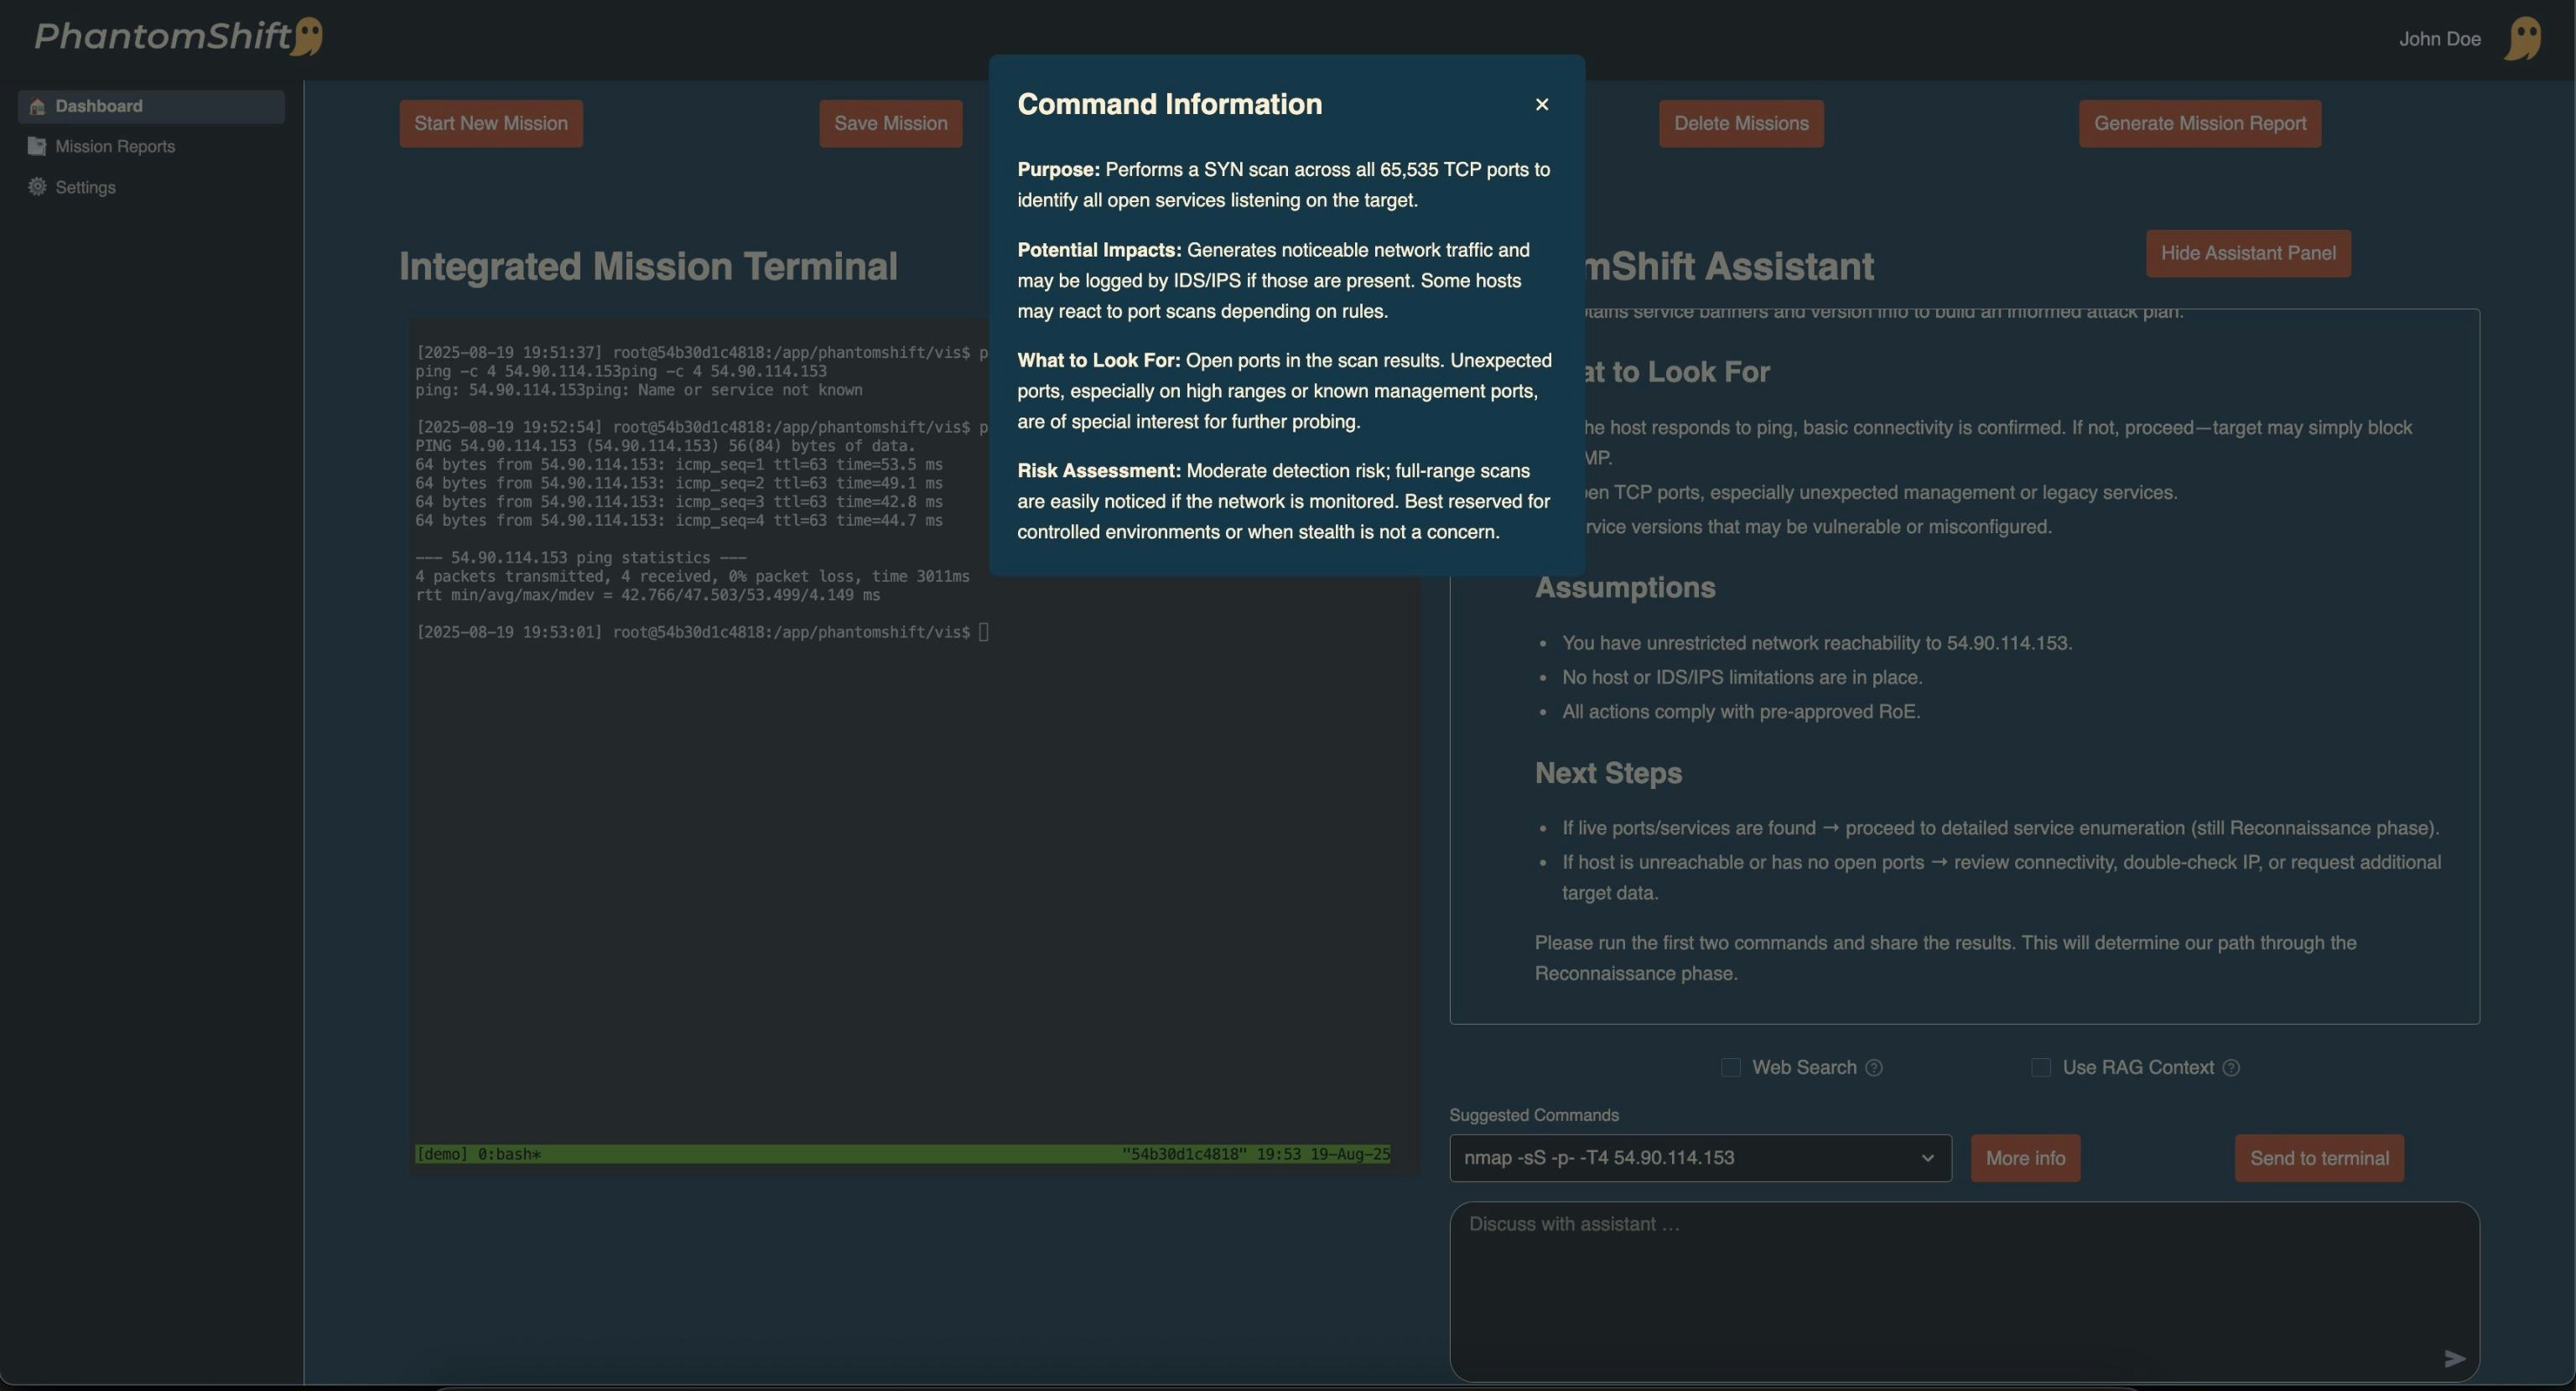Click 'No host or IDS/IPS limitations' bullet
The image size is (2576, 1391).
(x=1742, y=678)
